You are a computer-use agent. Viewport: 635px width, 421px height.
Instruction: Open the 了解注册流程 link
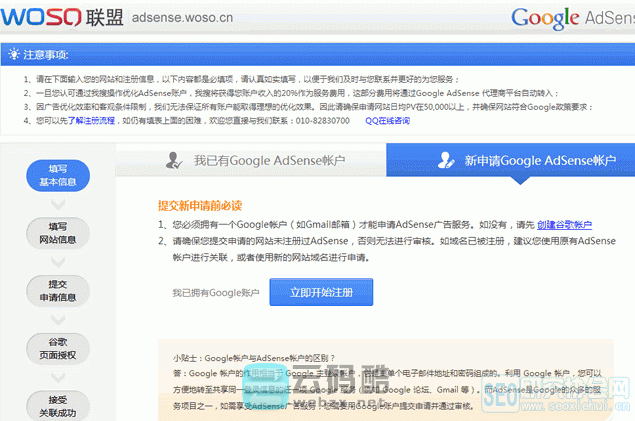(91, 121)
